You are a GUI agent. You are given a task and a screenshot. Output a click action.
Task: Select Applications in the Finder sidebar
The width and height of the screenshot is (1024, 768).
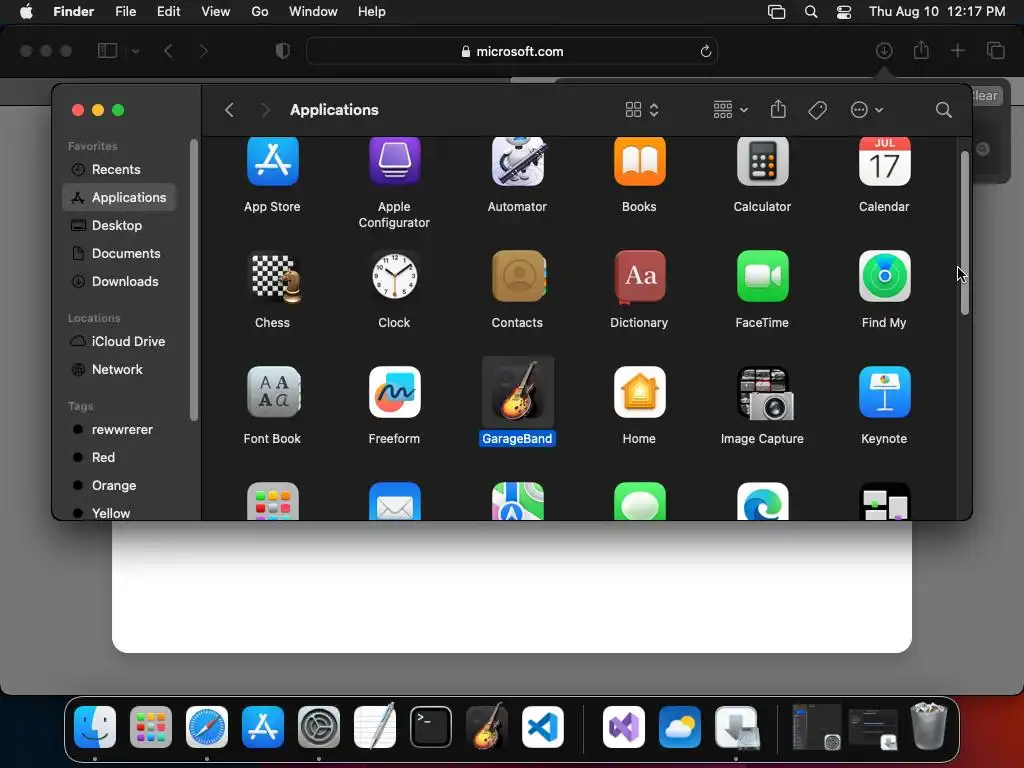[119, 197]
